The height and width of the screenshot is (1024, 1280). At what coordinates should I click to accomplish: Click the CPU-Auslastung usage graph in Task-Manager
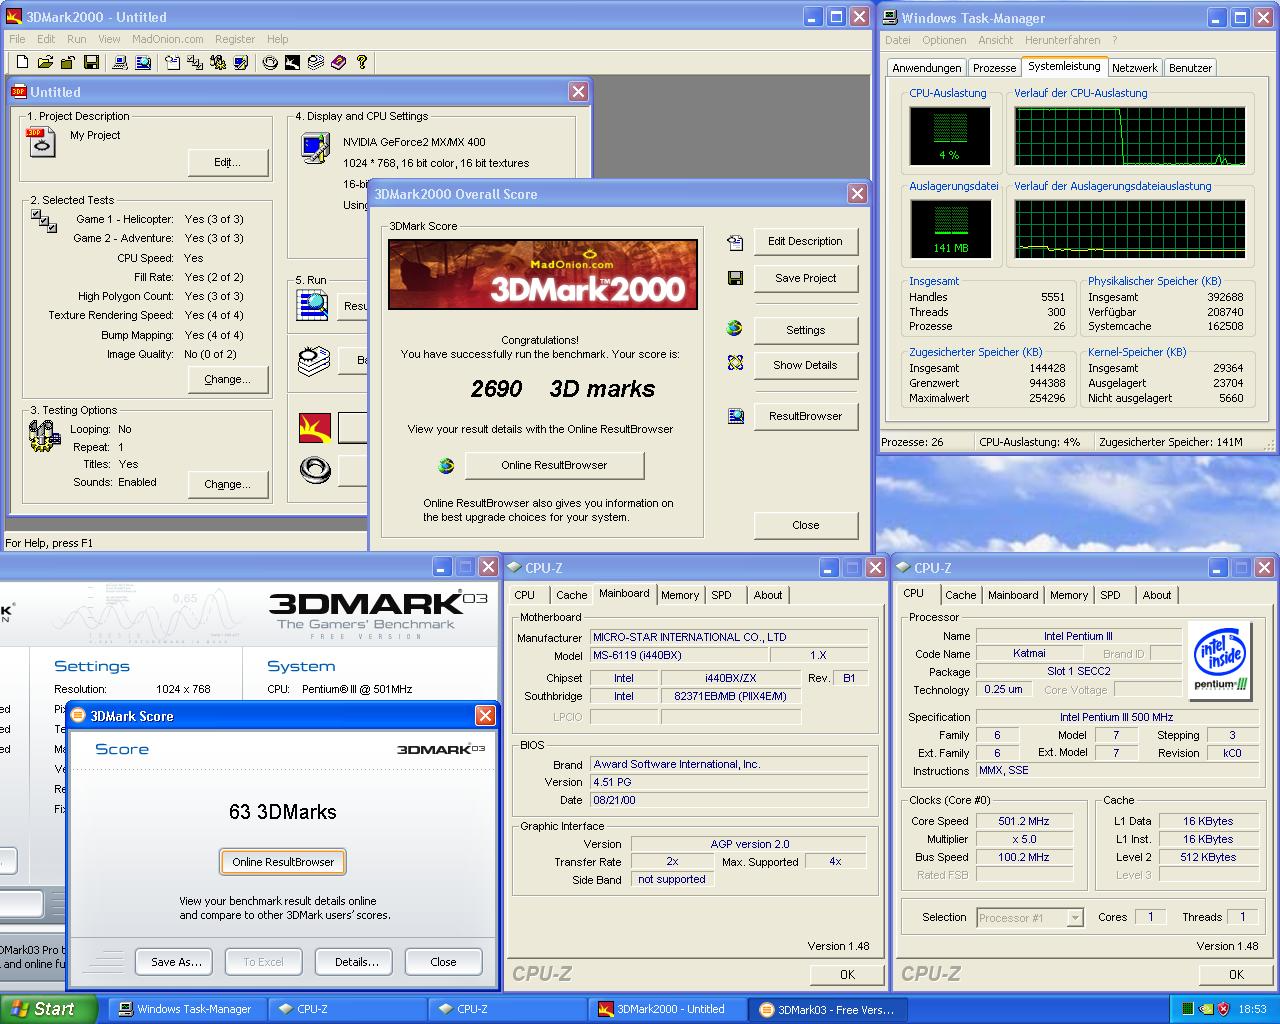pos(949,135)
